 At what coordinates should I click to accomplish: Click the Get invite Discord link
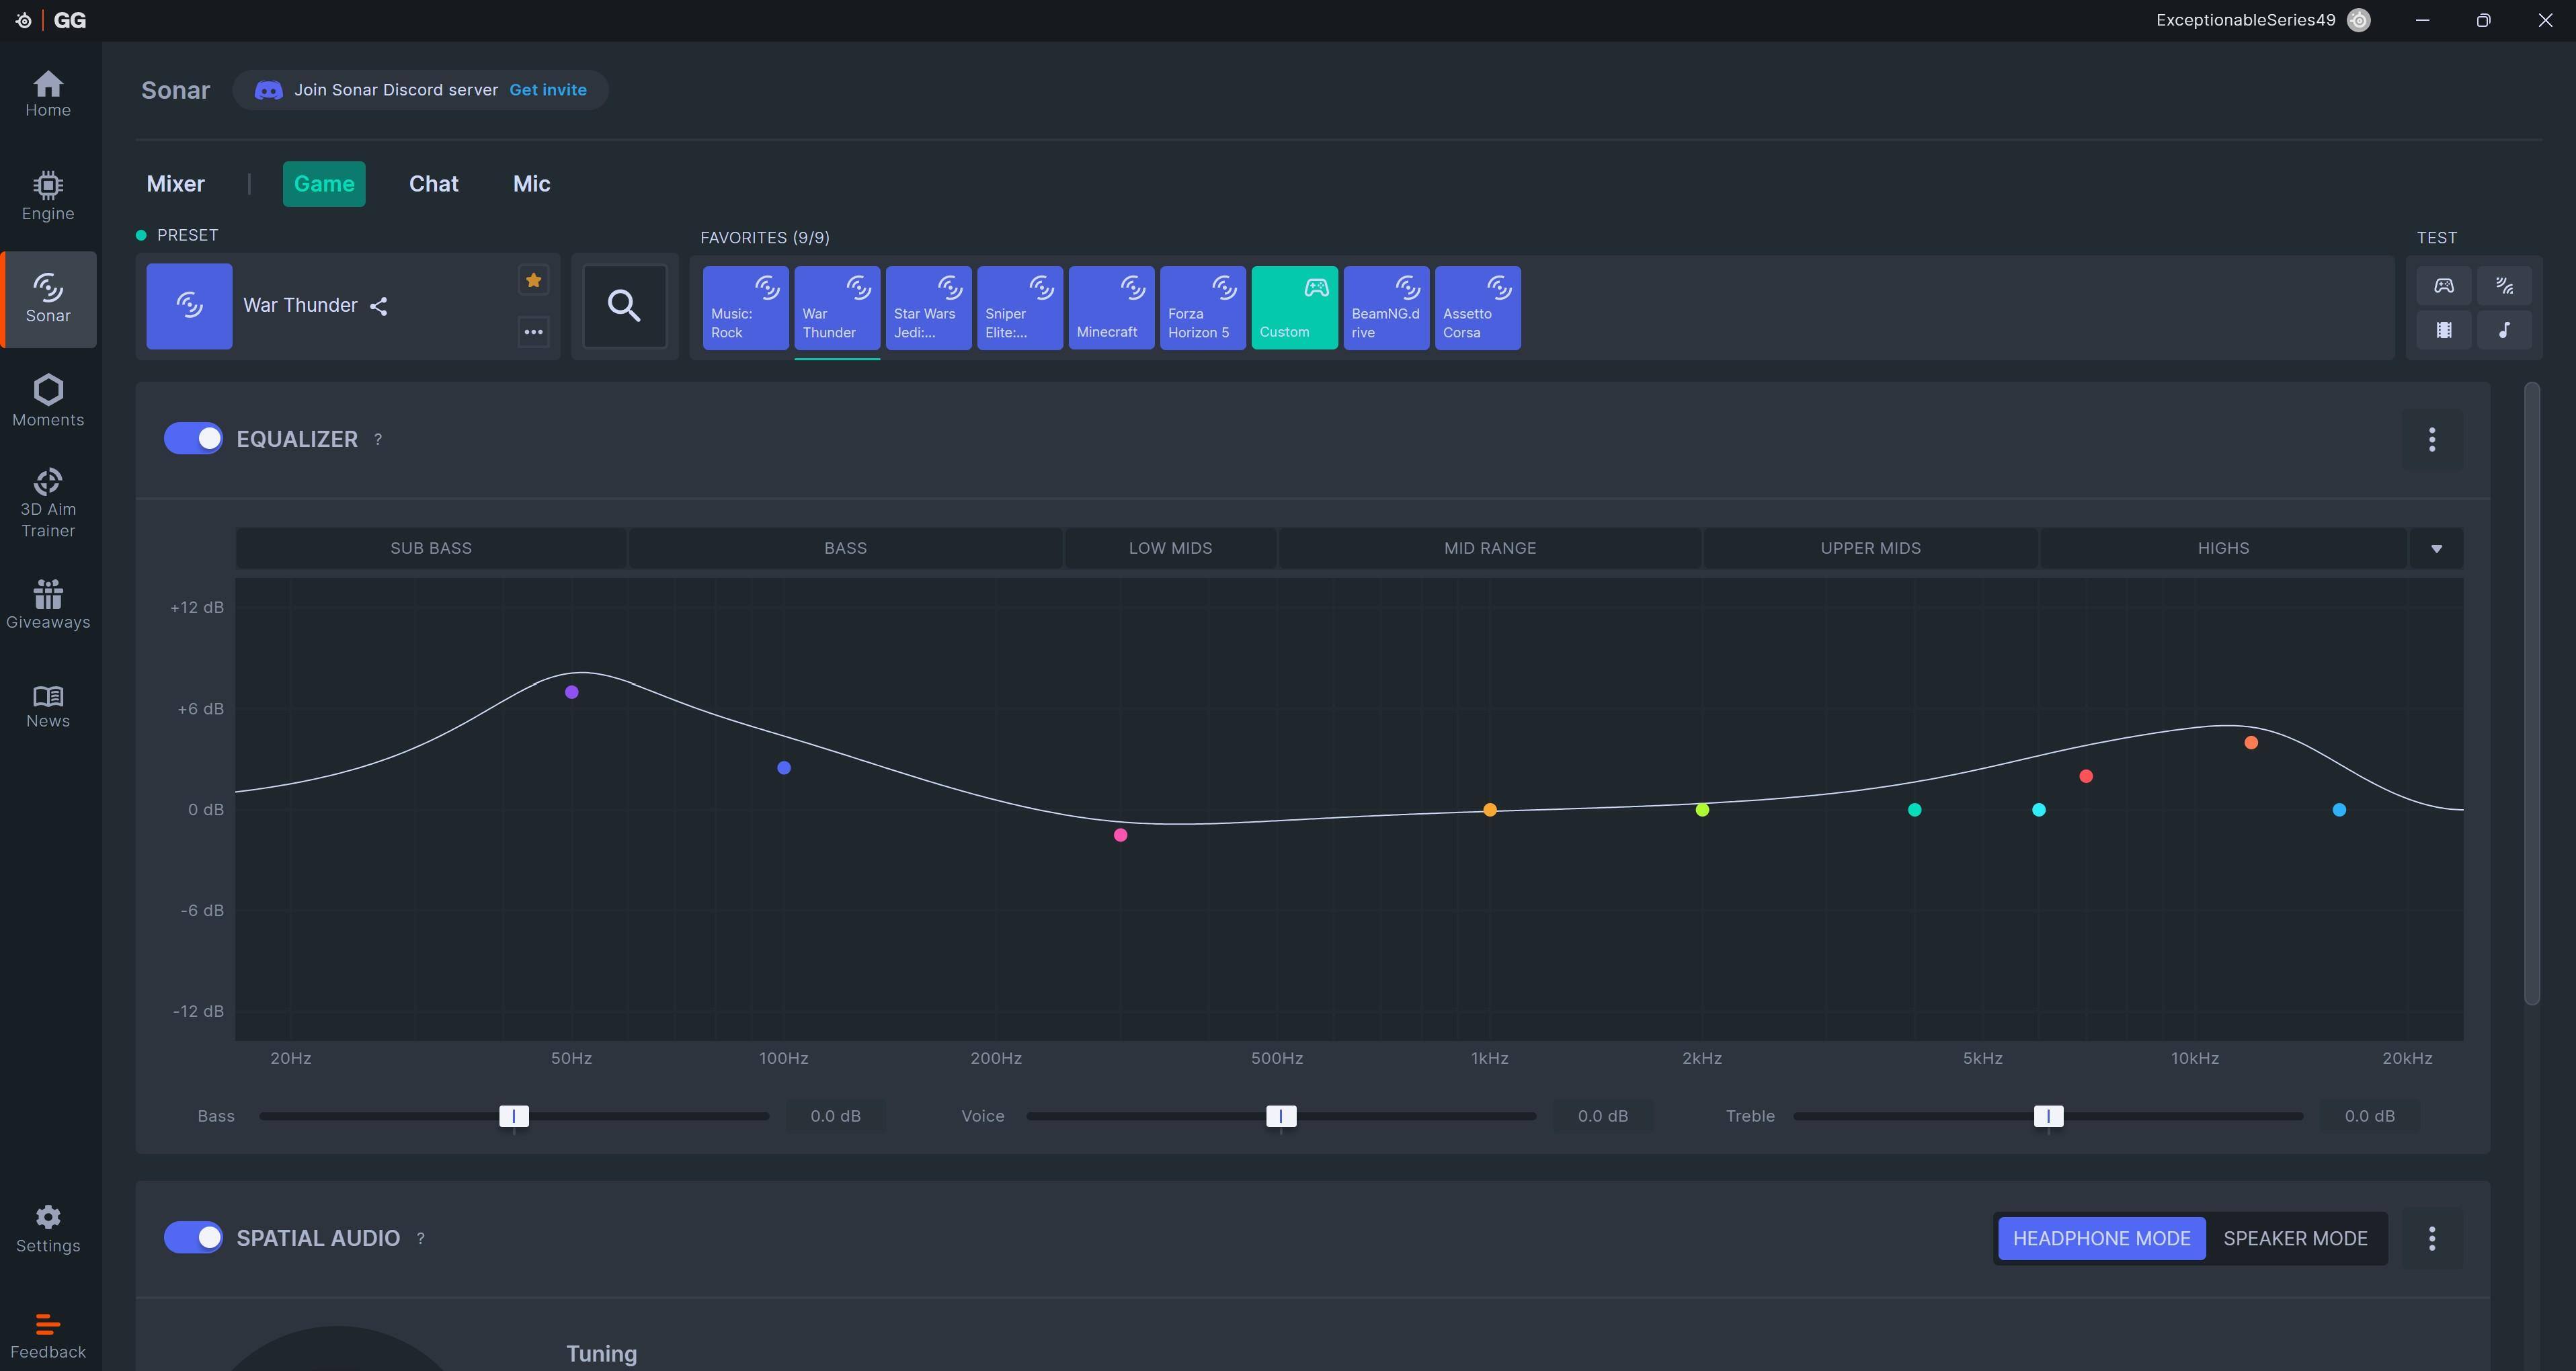548,90
